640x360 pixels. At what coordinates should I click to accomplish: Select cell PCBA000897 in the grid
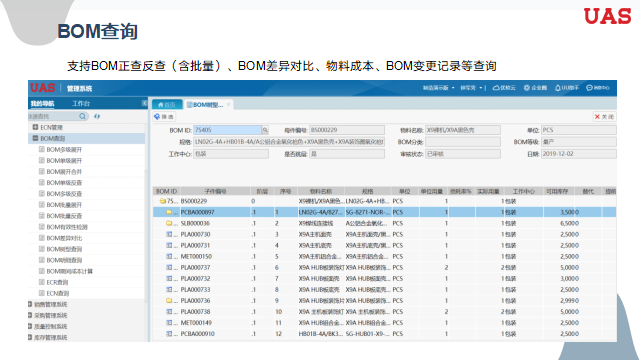point(198,212)
